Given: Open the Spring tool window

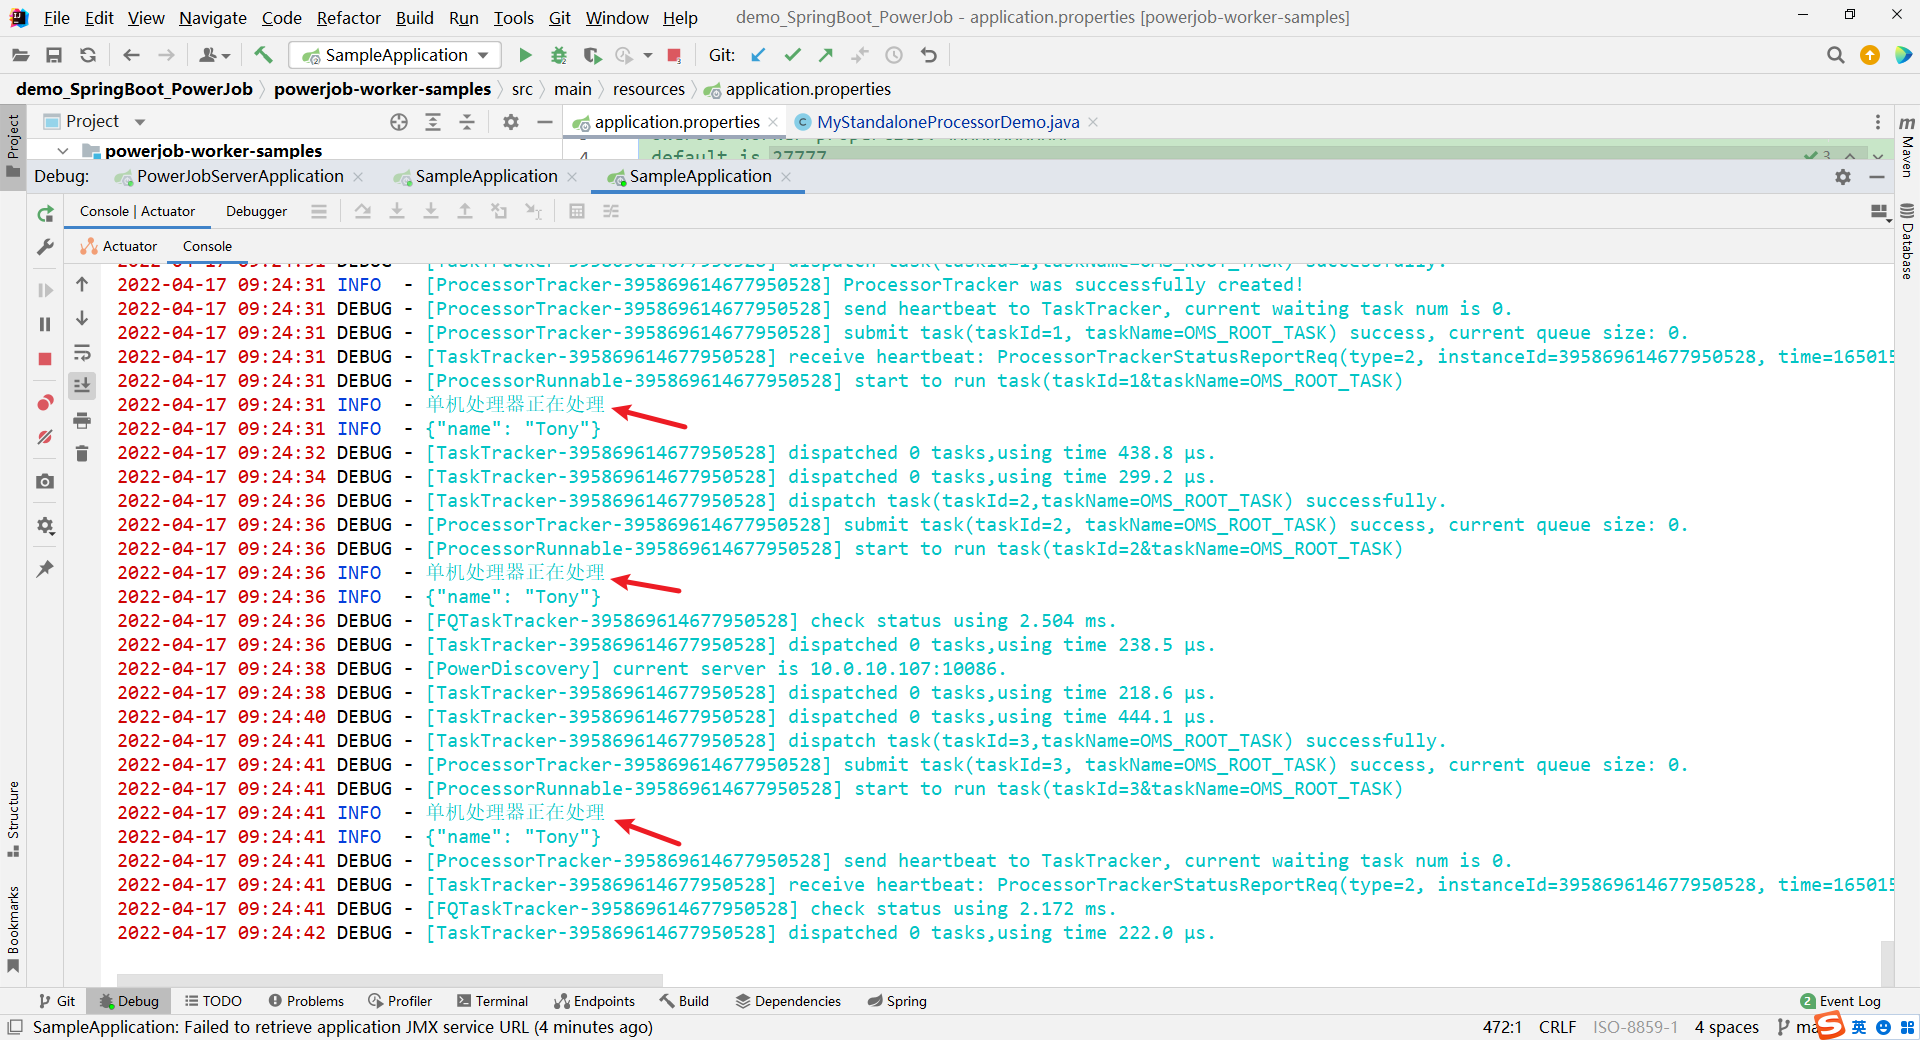Looking at the screenshot, I should coord(897,1001).
